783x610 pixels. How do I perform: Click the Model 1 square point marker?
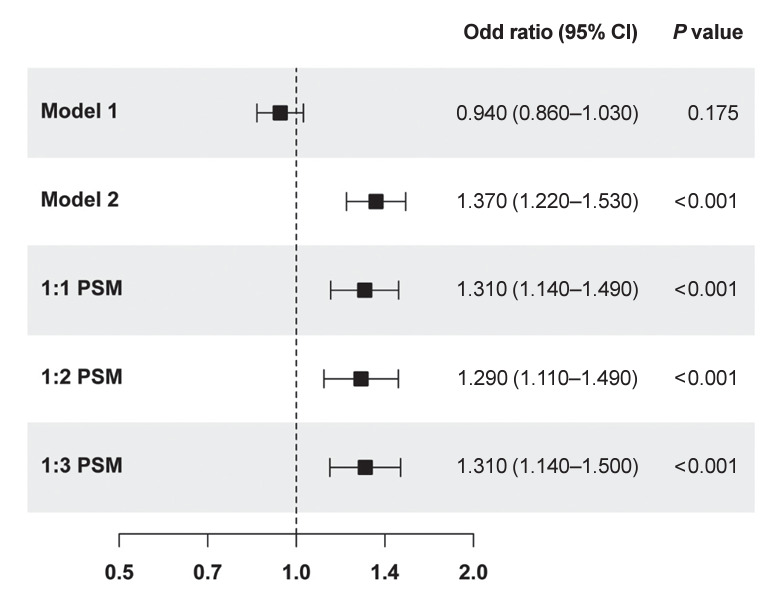tap(280, 113)
